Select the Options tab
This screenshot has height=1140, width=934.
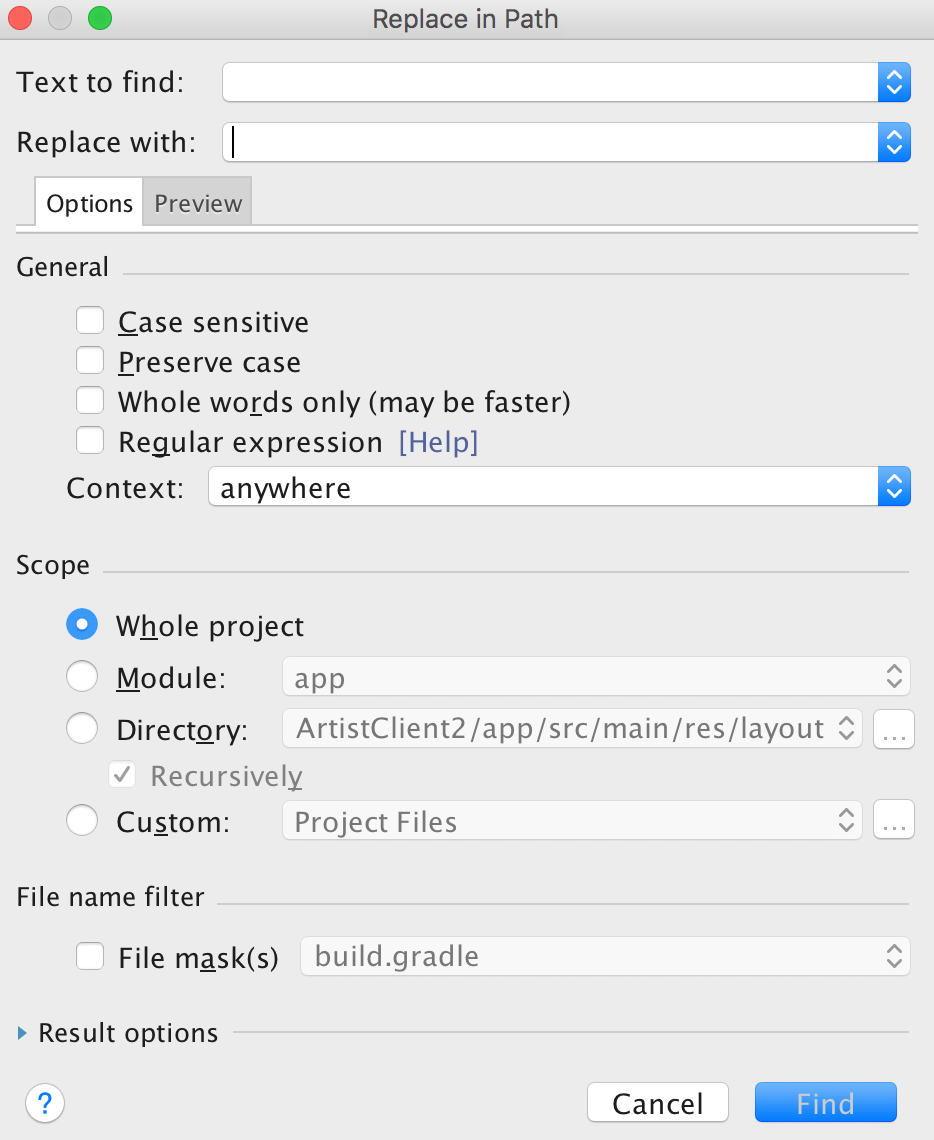pos(89,203)
